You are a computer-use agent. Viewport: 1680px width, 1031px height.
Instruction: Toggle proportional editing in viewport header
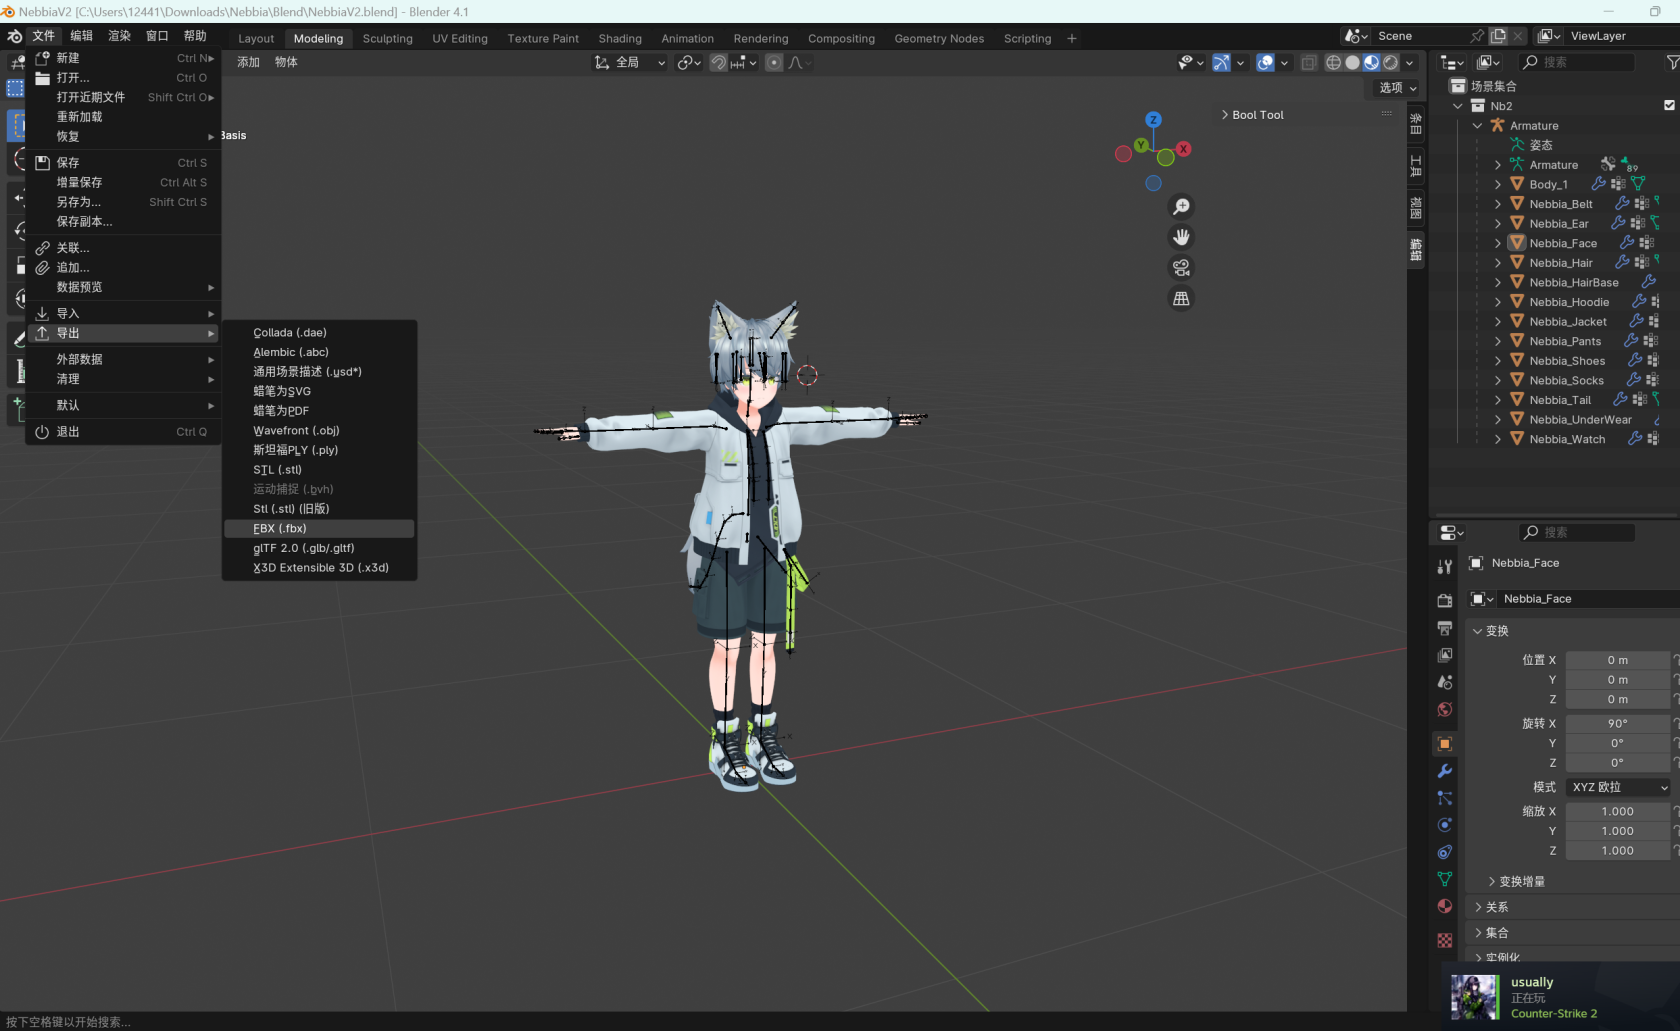(x=774, y=62)
